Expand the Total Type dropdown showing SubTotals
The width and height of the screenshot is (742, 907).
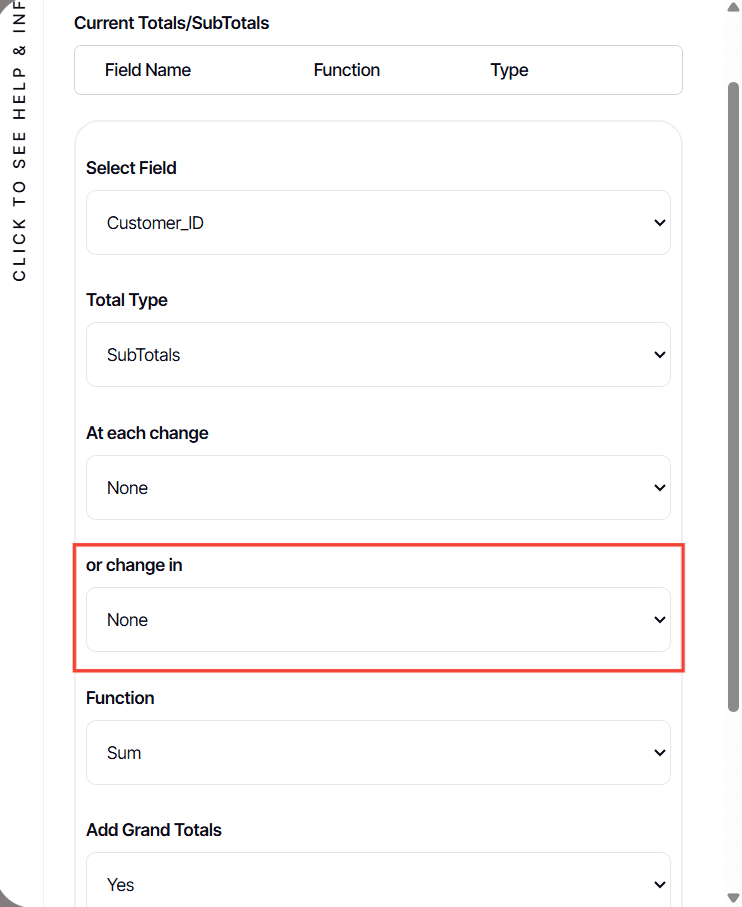[378, 355]
